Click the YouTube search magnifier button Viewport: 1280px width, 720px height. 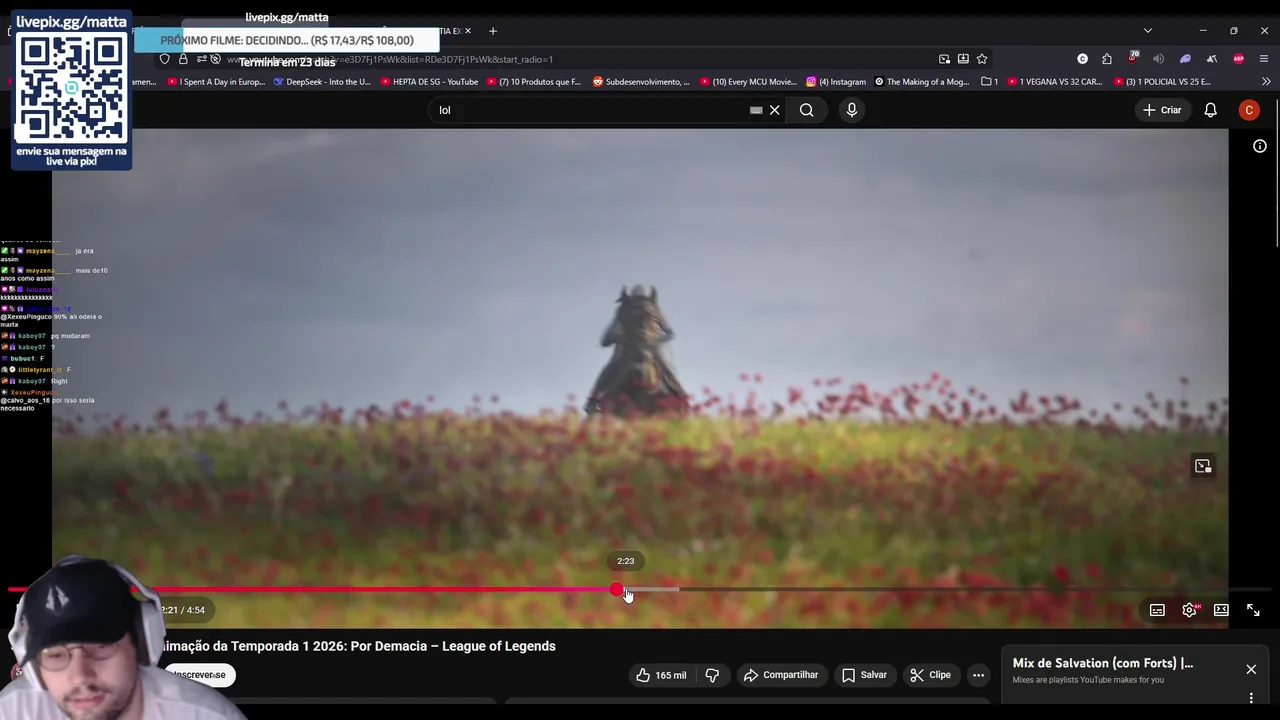806,110
